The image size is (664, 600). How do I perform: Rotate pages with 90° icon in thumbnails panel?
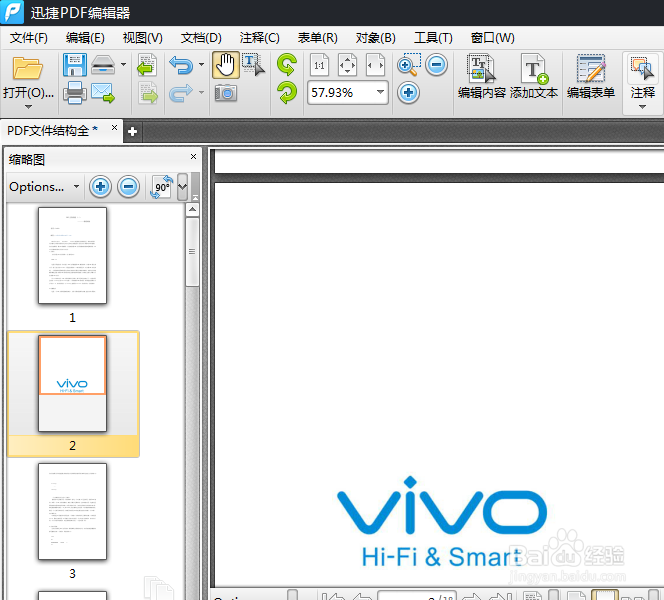(x=162, y=187)
